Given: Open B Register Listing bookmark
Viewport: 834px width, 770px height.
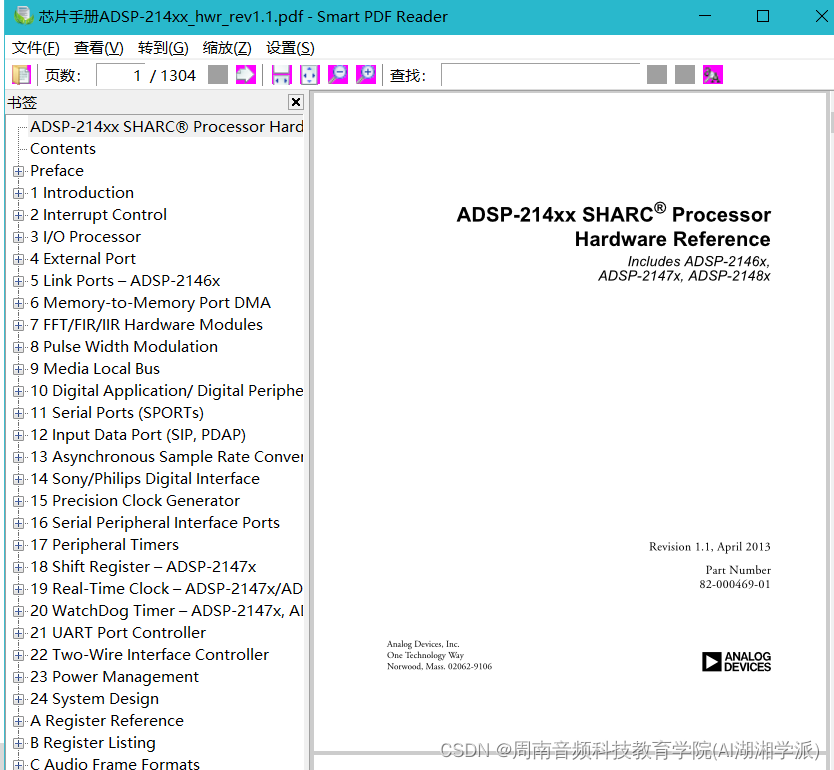Looking at the screenshot, I should [93, 743].
